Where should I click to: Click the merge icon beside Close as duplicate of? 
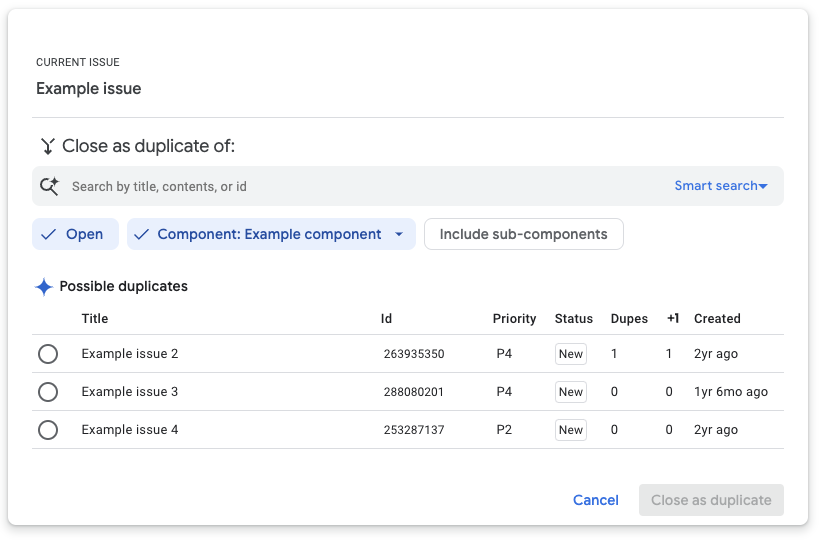tap(47, 146)
